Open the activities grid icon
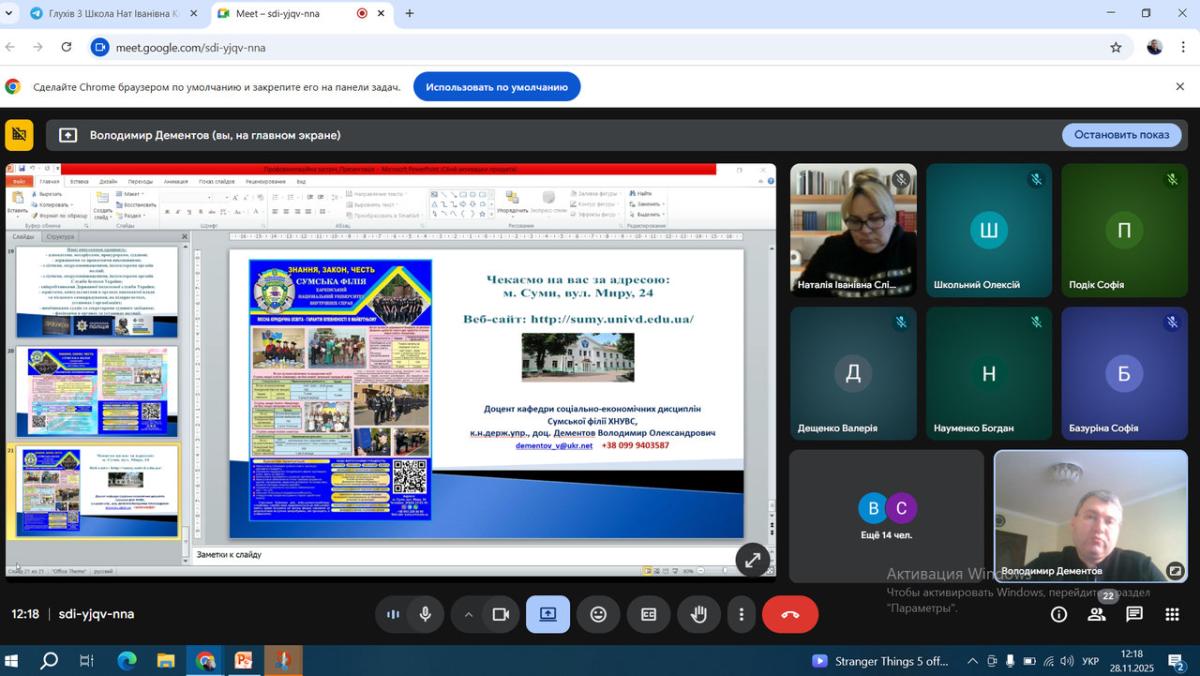The height and width of the screenshot is (676, 1200). point(1172,614)
